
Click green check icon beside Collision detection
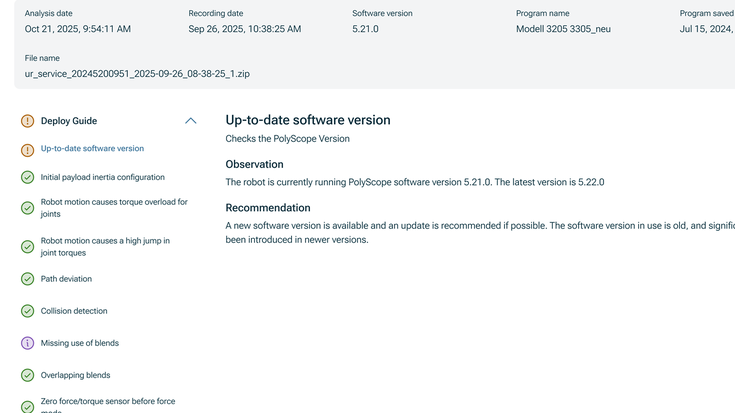(x=27, y=311)
